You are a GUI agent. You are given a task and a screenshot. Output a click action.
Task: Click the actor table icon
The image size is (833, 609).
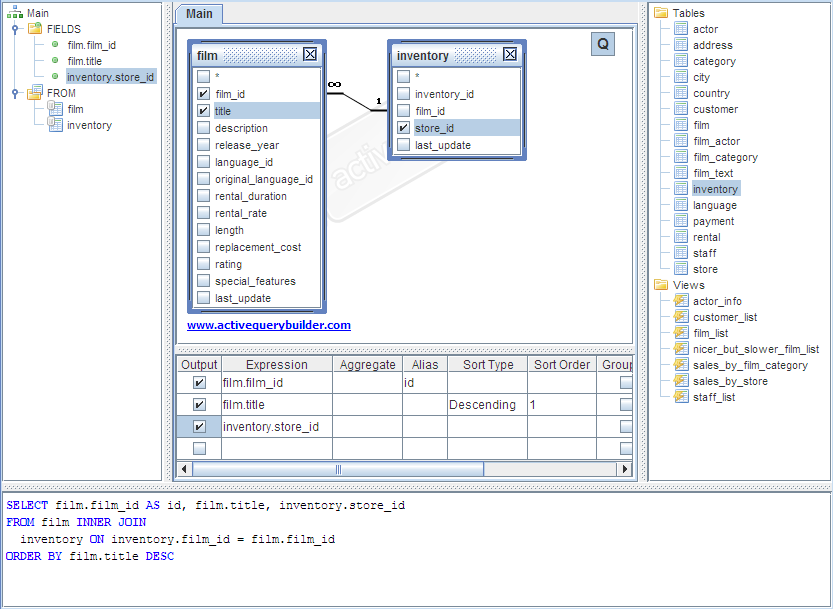681,29
